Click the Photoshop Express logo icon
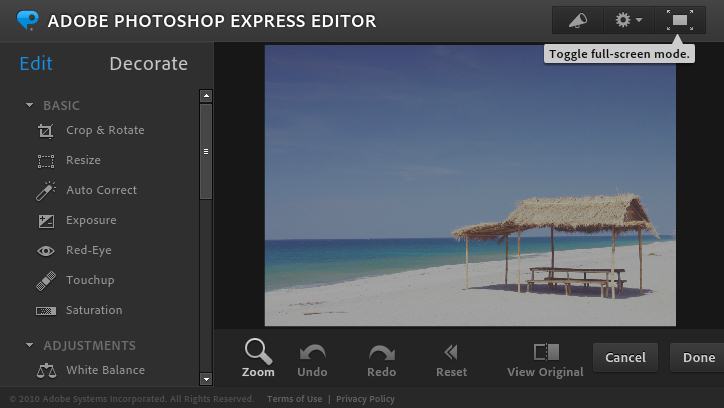724x408 pixels. point(28,21)
